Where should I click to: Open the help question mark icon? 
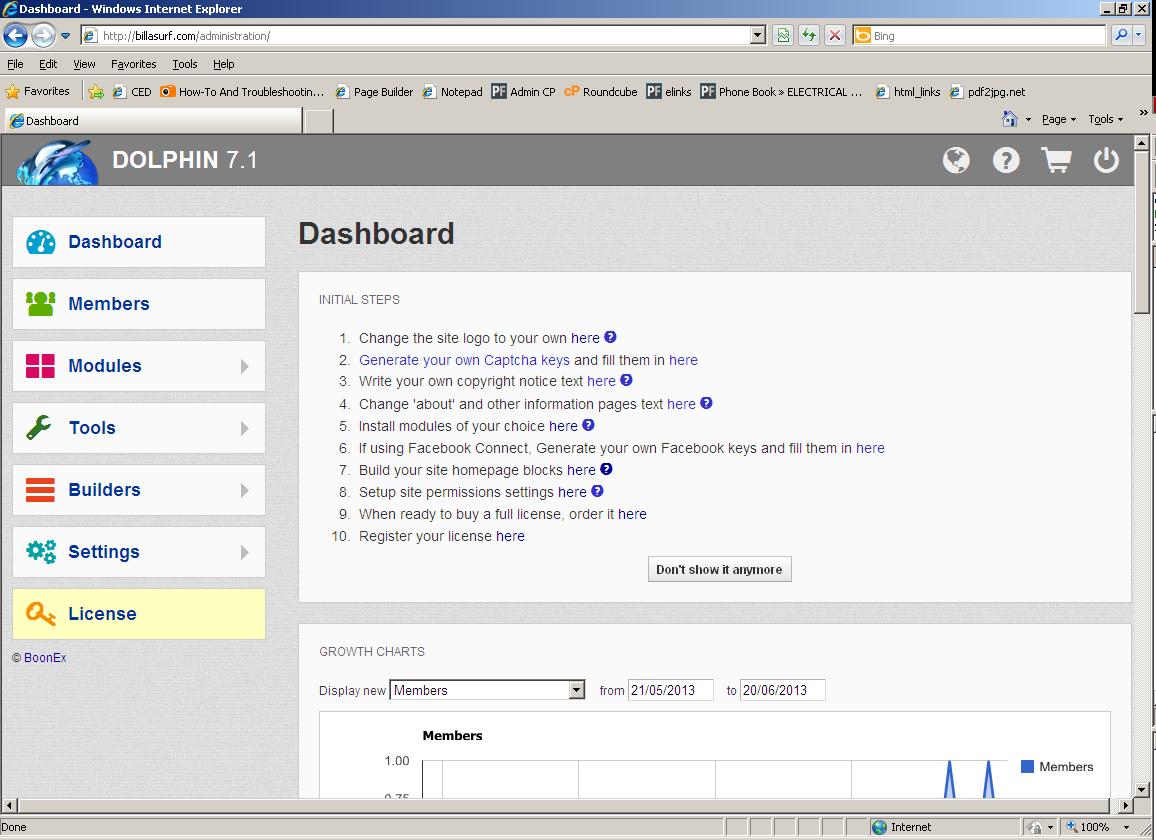click(1006, 160)
